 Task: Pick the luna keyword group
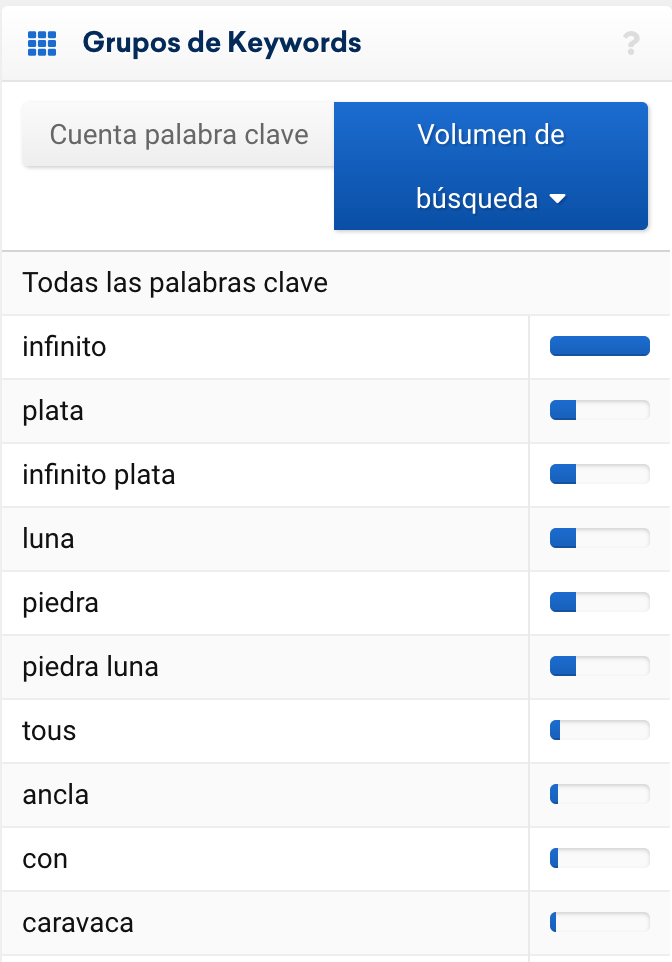pos(265,539)
